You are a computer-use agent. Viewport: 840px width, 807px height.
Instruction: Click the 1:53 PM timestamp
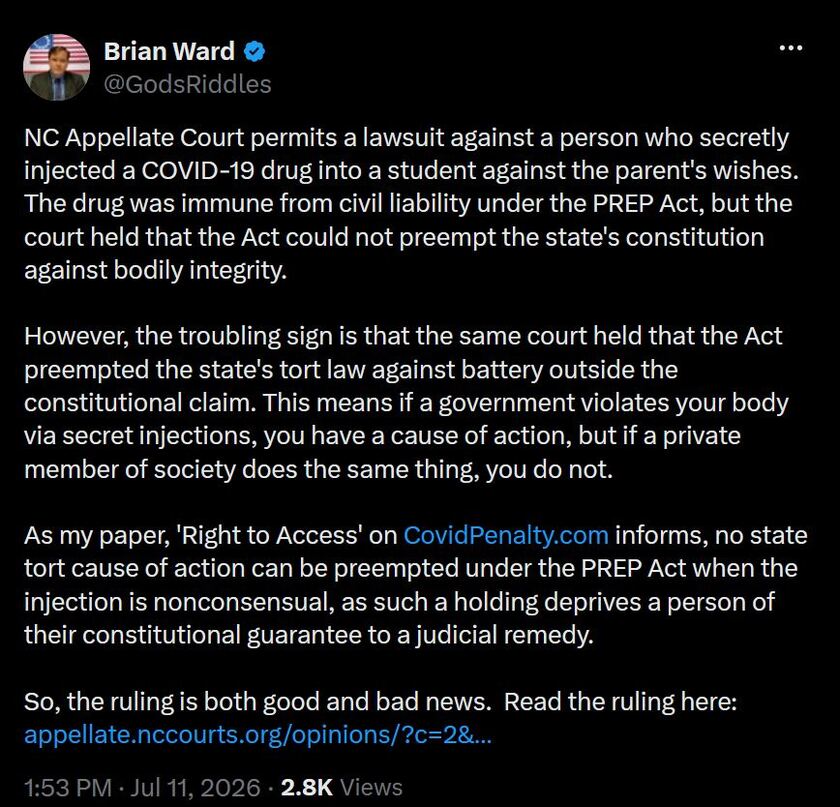68,788
